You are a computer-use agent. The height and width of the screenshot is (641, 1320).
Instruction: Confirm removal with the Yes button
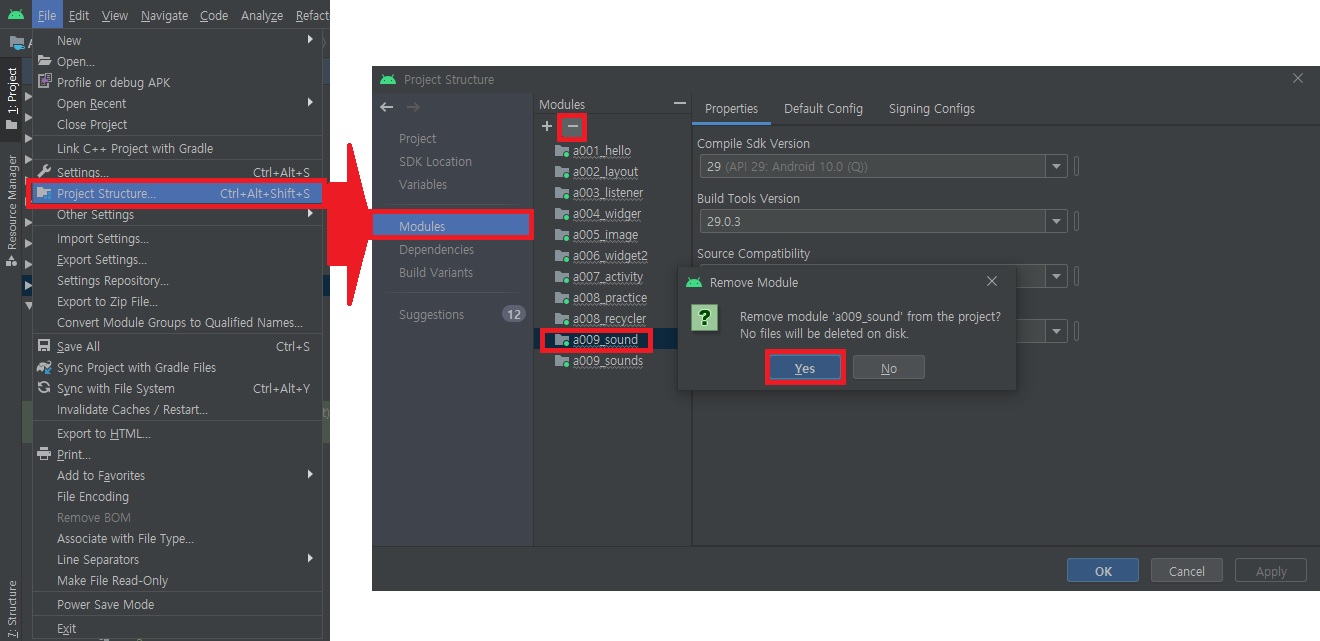(805, 368)
